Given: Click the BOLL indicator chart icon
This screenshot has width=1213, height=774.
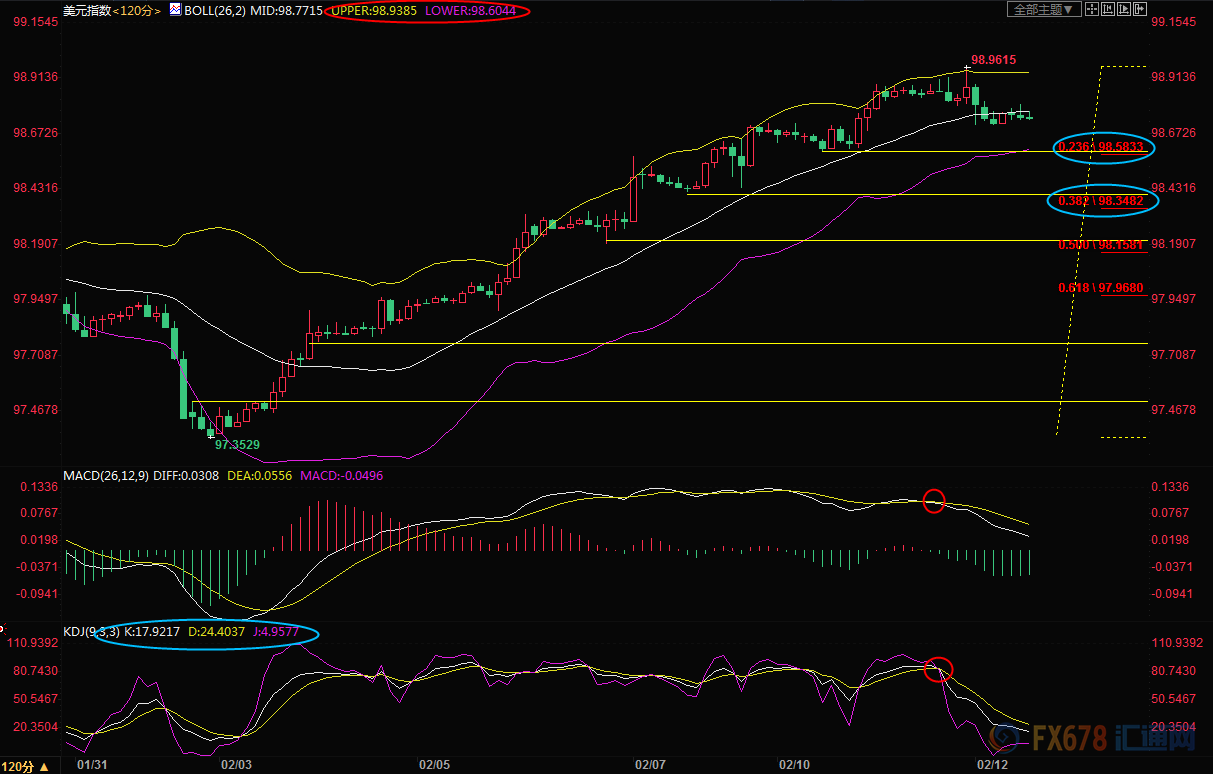Looking at the screenshot, I should click(x=174, y=10).
